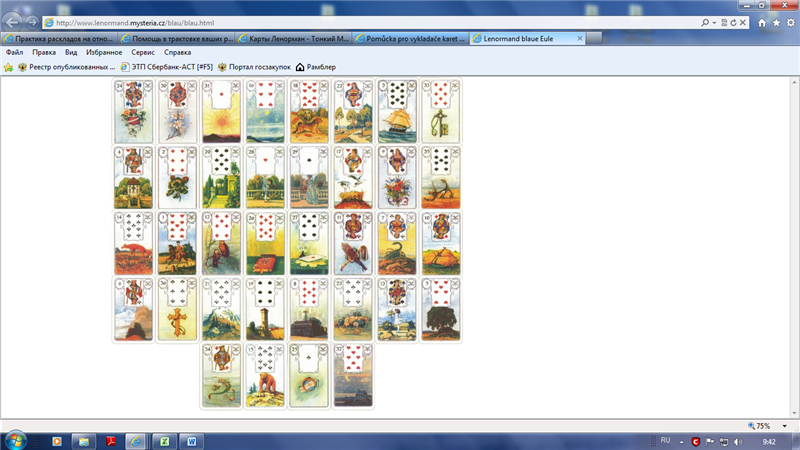Select card 24 Heart
This screenshot has height=450, width=800.
click(x=133, y=111)
